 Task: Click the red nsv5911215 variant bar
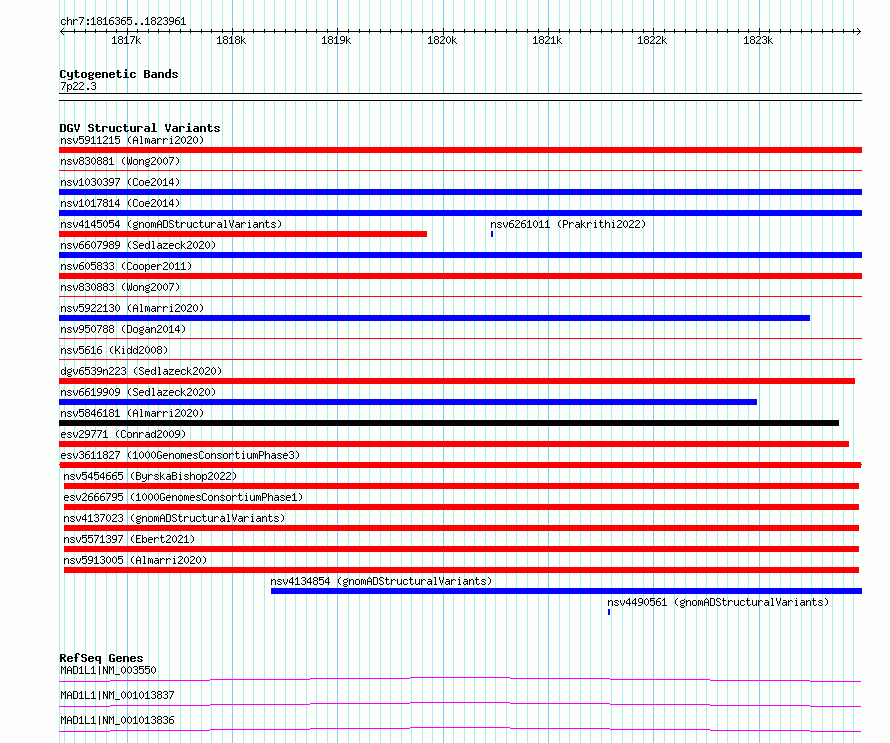(460, 150)
